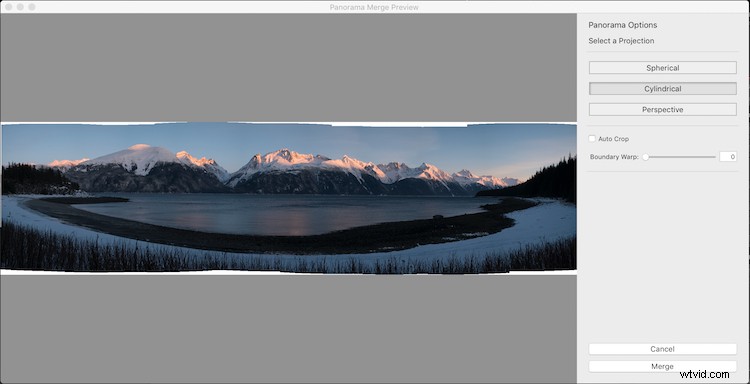Viewport: 750px width, 384px height.
Task: Click the Boundary Warp slider handle
Action: 645,157
